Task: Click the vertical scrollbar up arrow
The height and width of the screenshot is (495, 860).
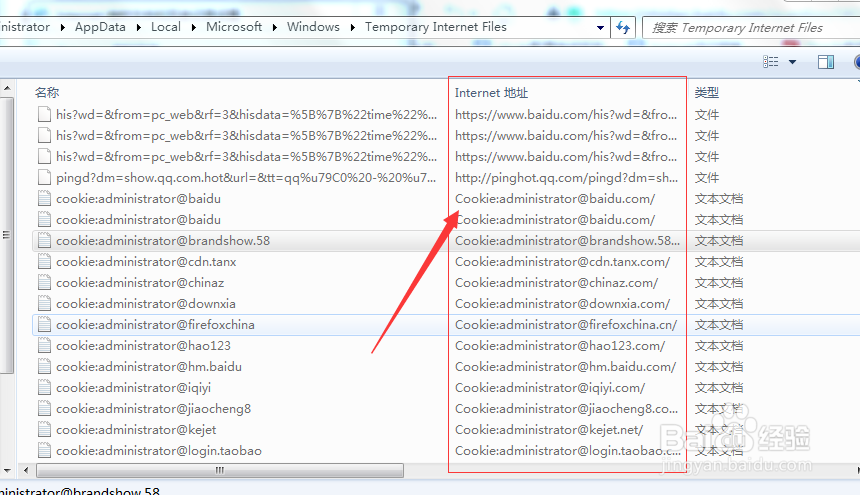Action: click(7, 88)
